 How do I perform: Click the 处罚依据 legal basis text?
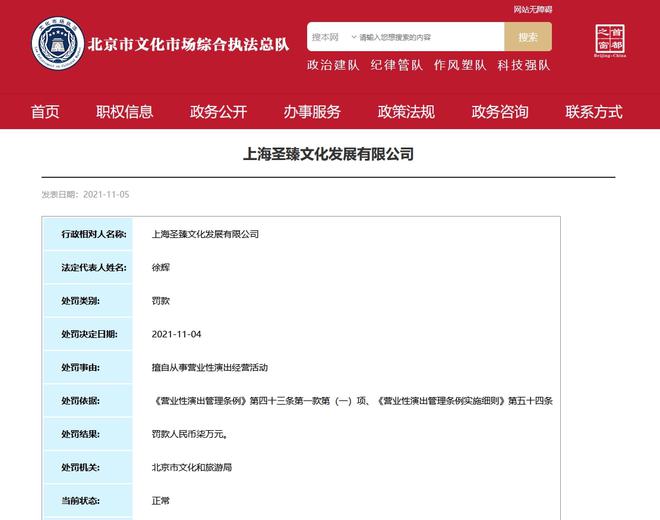[352, 401]
